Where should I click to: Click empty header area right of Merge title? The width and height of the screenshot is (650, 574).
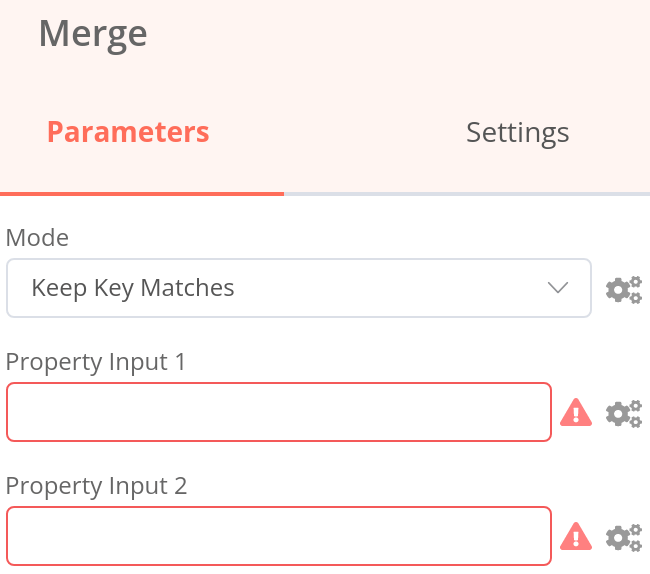pyautogui.click(x=400, y=34)
